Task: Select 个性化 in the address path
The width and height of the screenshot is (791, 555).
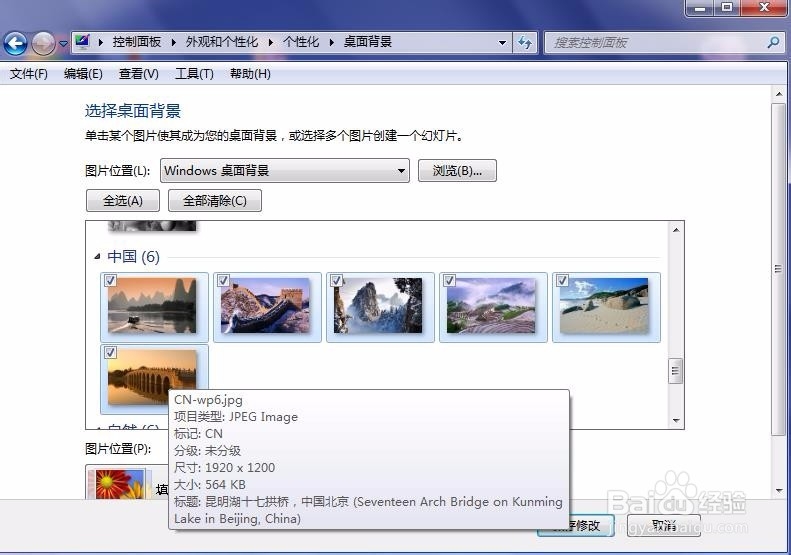Action: click(301, 42)
